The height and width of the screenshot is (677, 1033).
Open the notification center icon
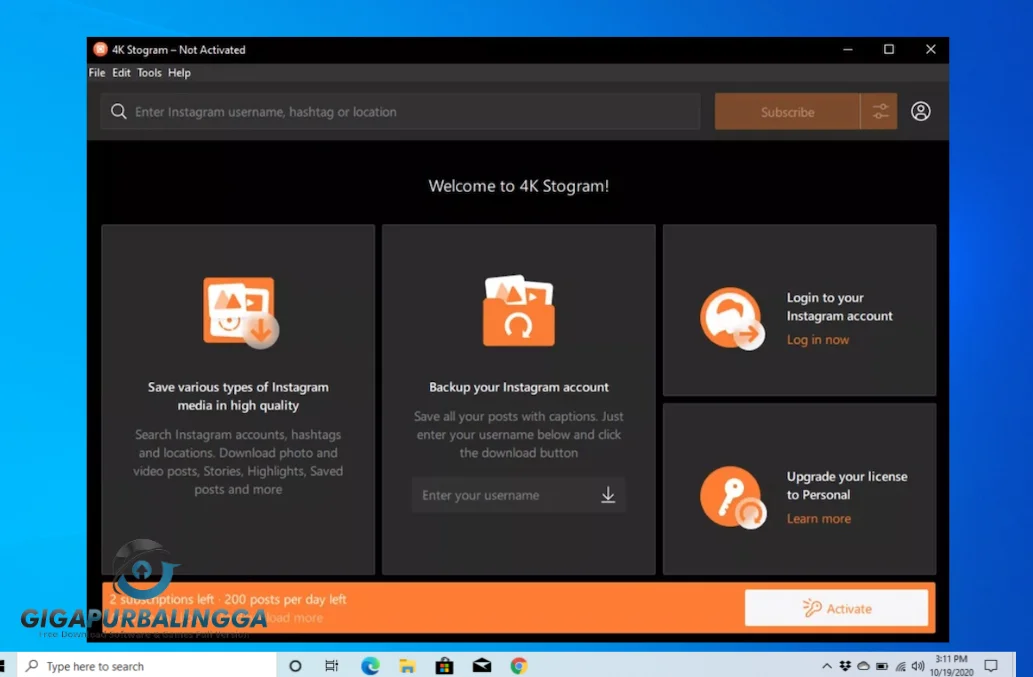pos(991,666)
